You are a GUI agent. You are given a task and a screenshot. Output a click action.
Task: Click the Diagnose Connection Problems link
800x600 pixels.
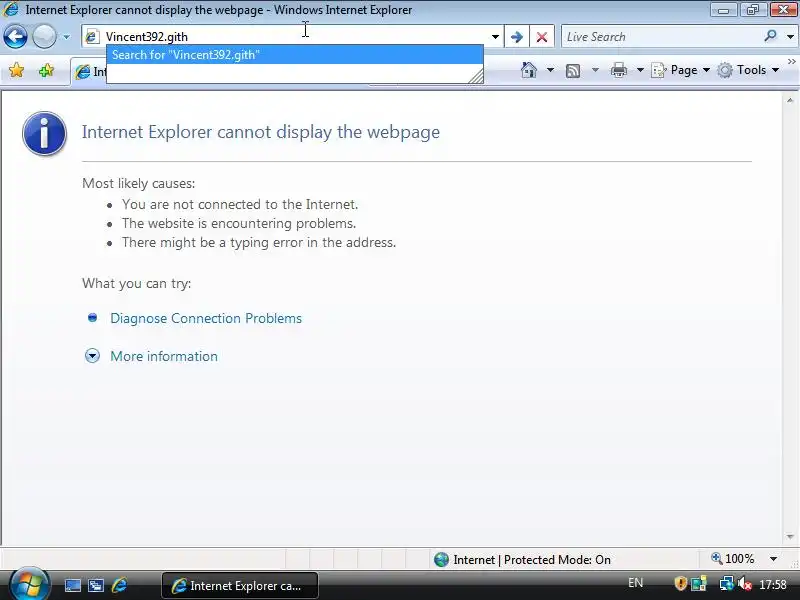tap(206, 318)
